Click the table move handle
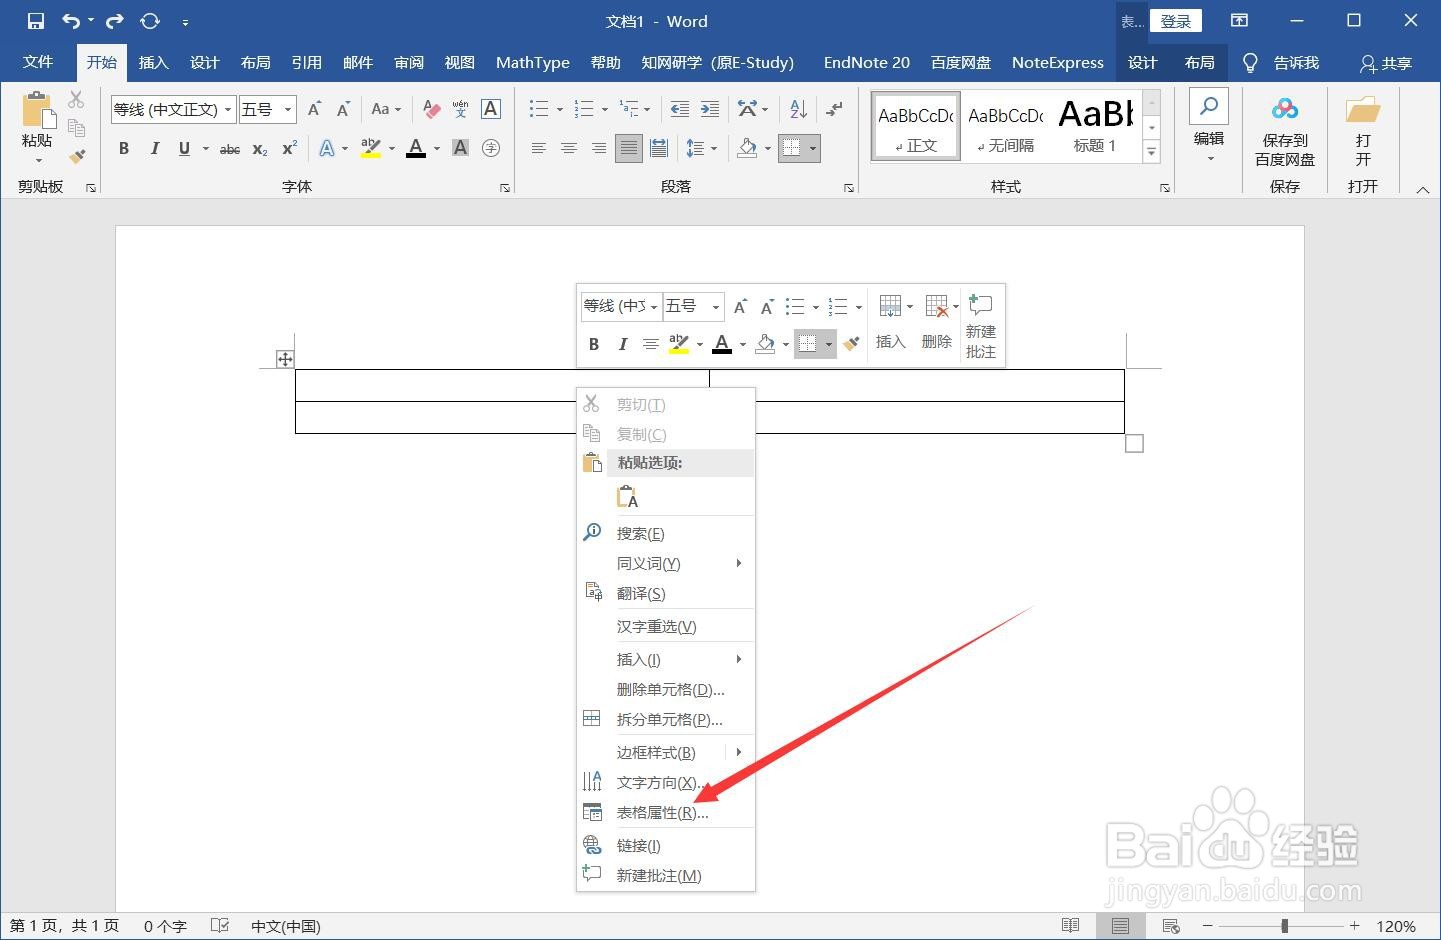Screen dimensions: 1441x940 pos(285,359)
